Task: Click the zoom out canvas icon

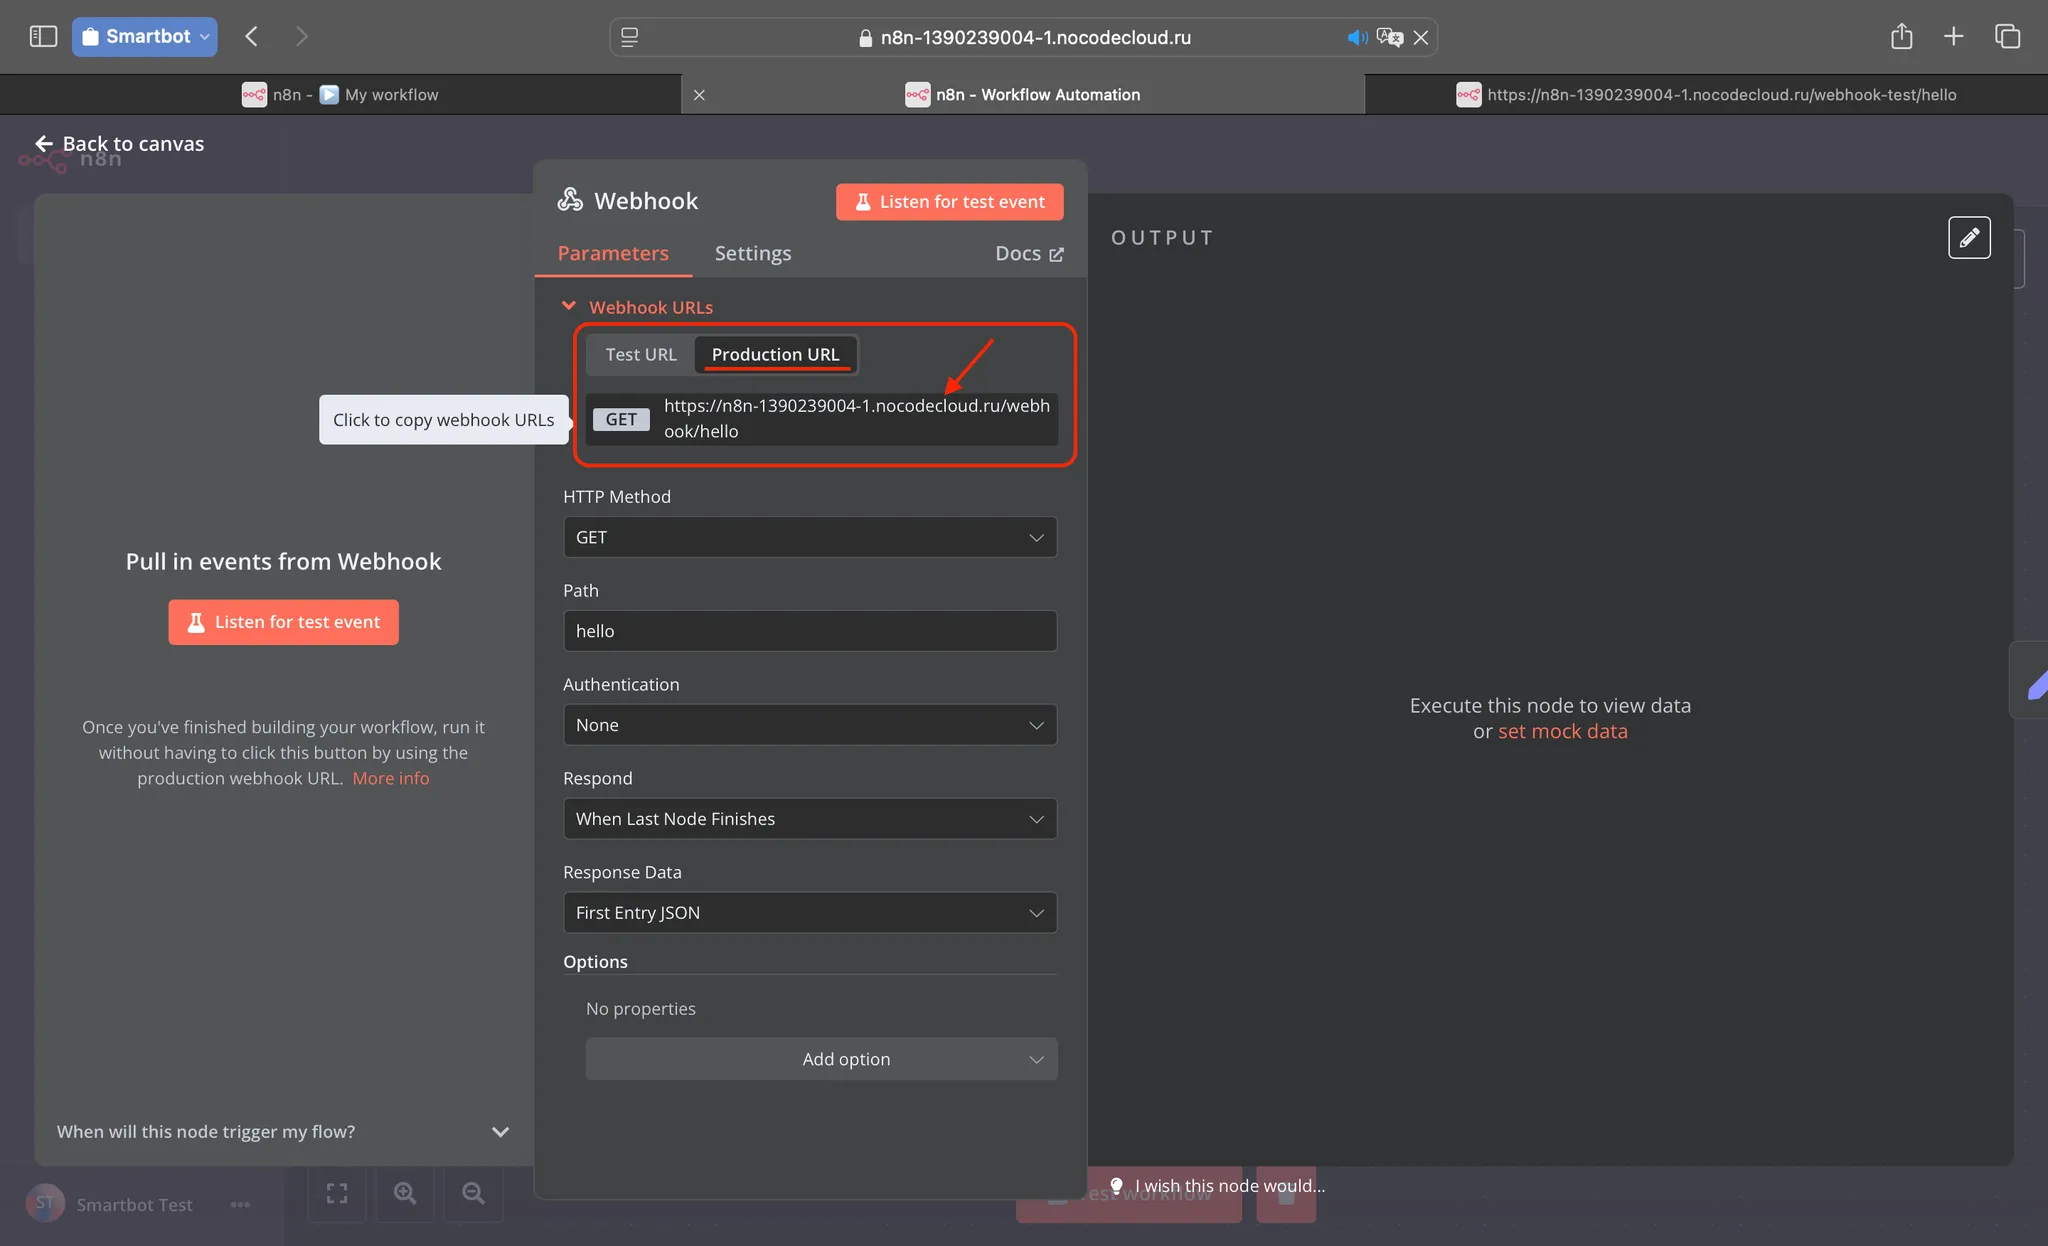Action: (x=473, y=1193)
